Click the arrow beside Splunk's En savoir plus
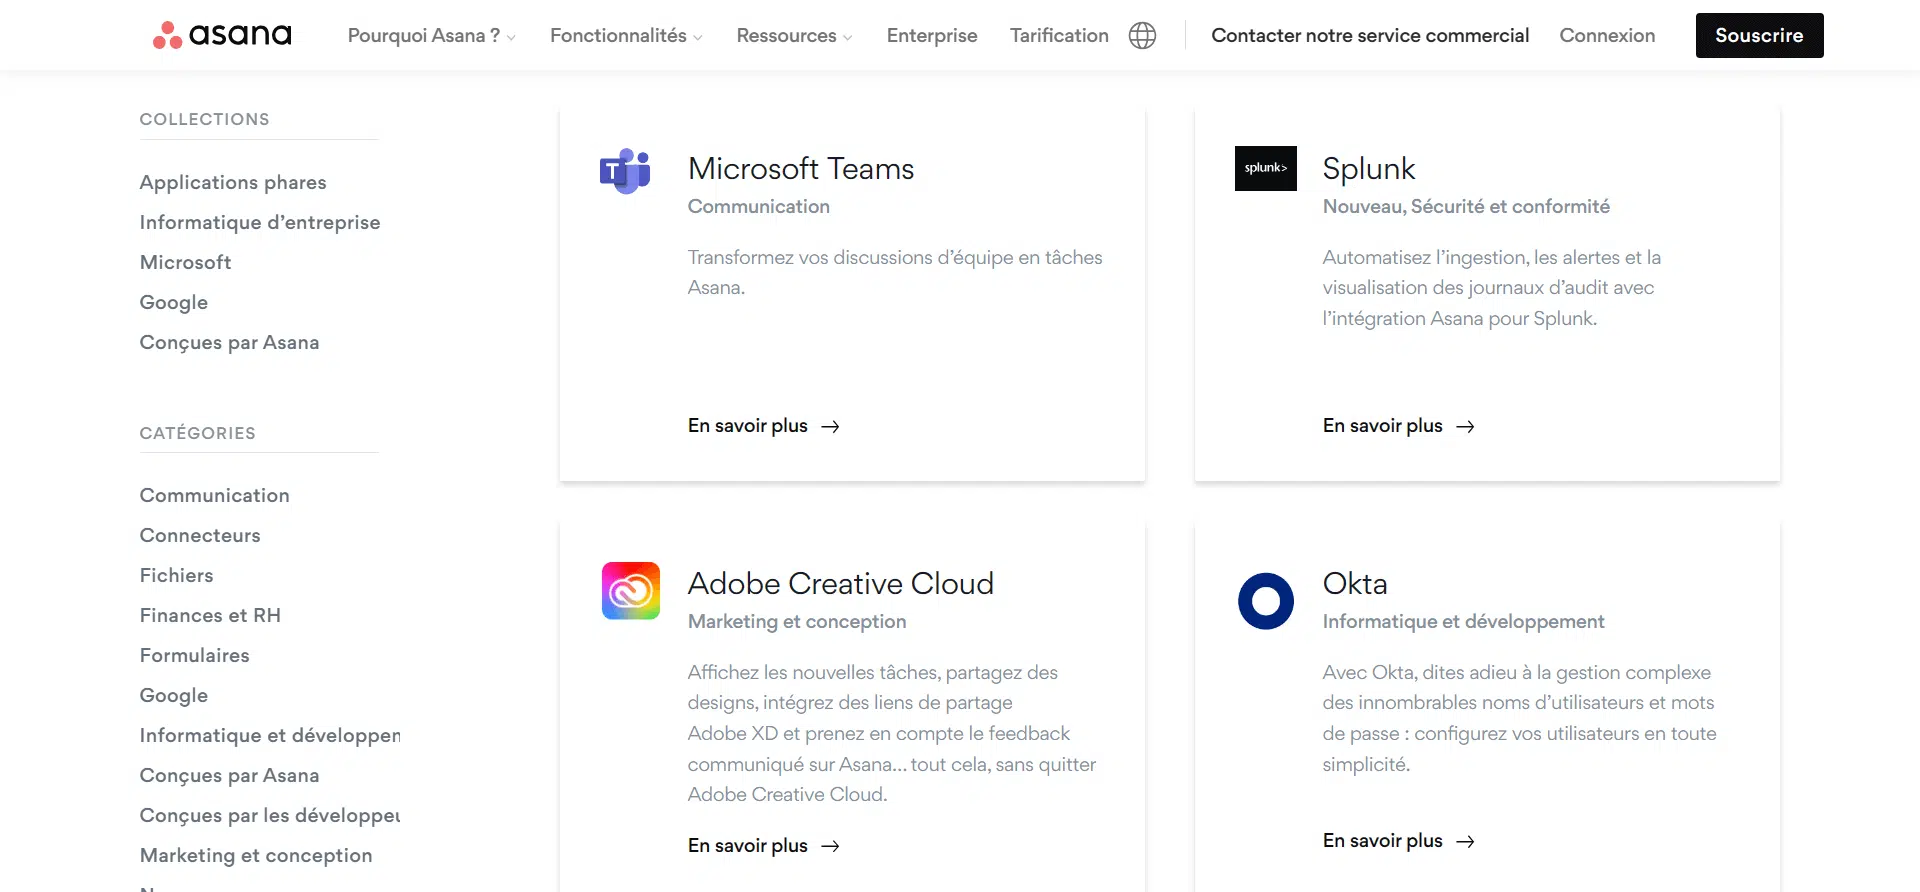The height and width of the screenshot is (892, 1920). [x=1465, y=427]
